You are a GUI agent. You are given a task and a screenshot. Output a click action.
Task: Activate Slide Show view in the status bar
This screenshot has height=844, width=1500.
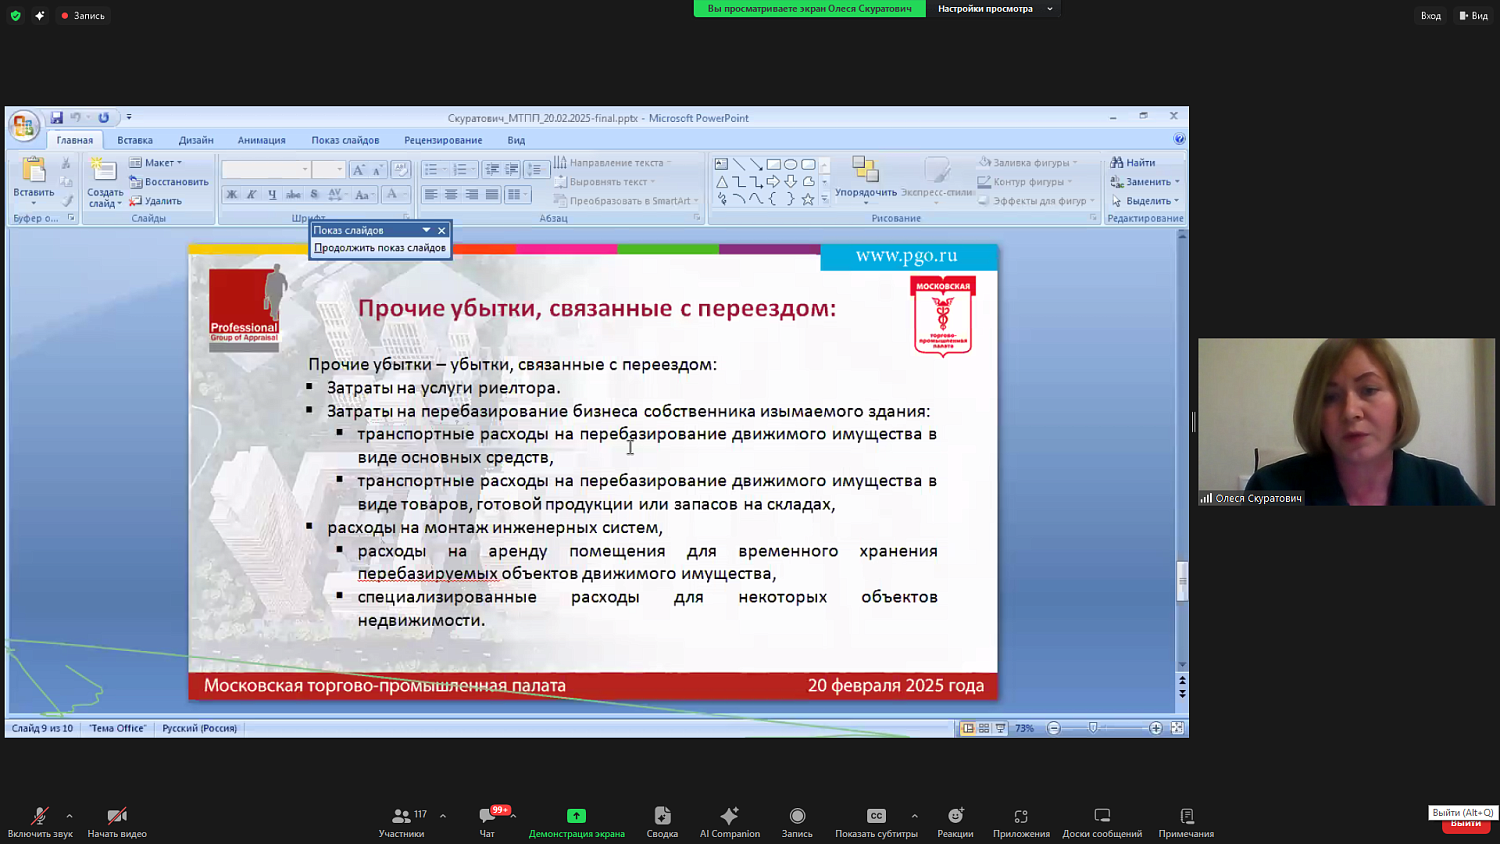1000,728
